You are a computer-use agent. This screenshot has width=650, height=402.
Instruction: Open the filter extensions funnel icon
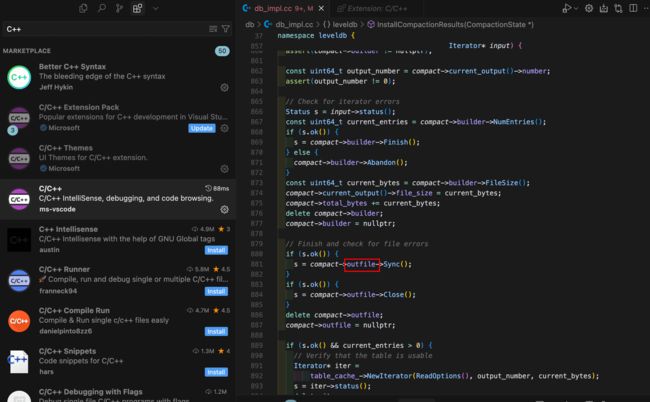[226, 29]
